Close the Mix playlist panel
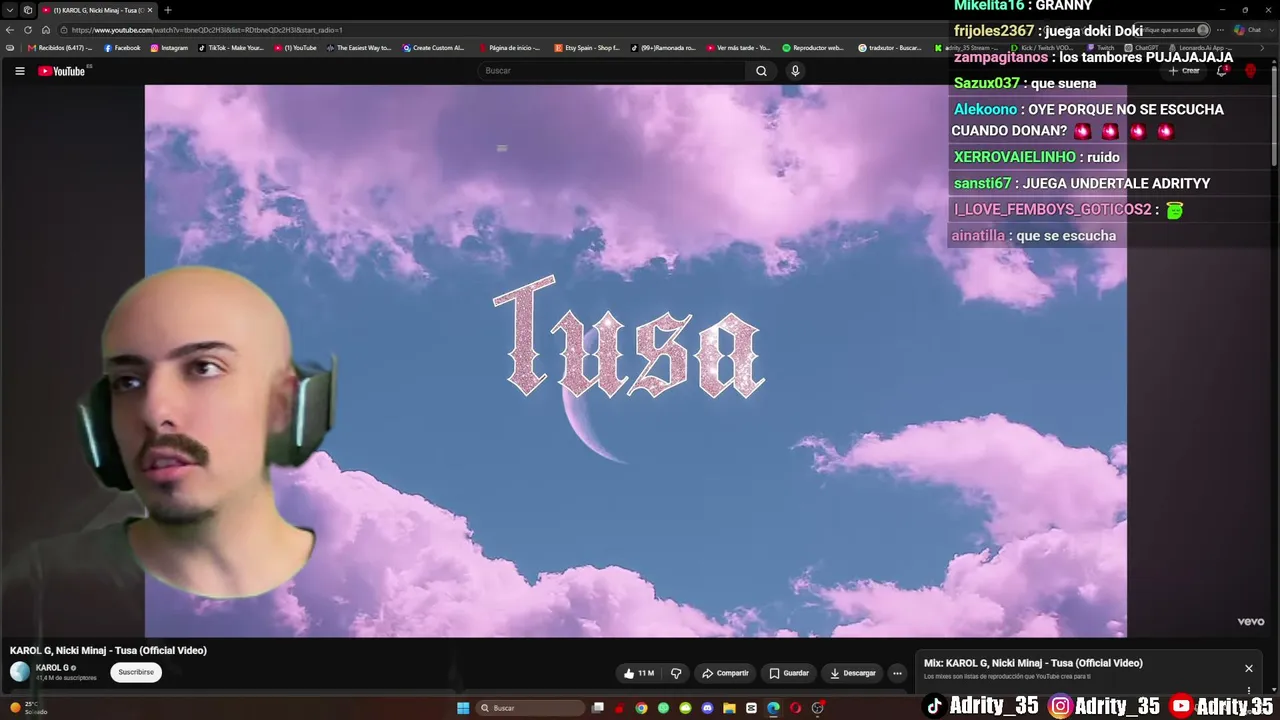The width and height of the screenshot is (1280, 720). pyautogui.click(x=1248, y=668)
